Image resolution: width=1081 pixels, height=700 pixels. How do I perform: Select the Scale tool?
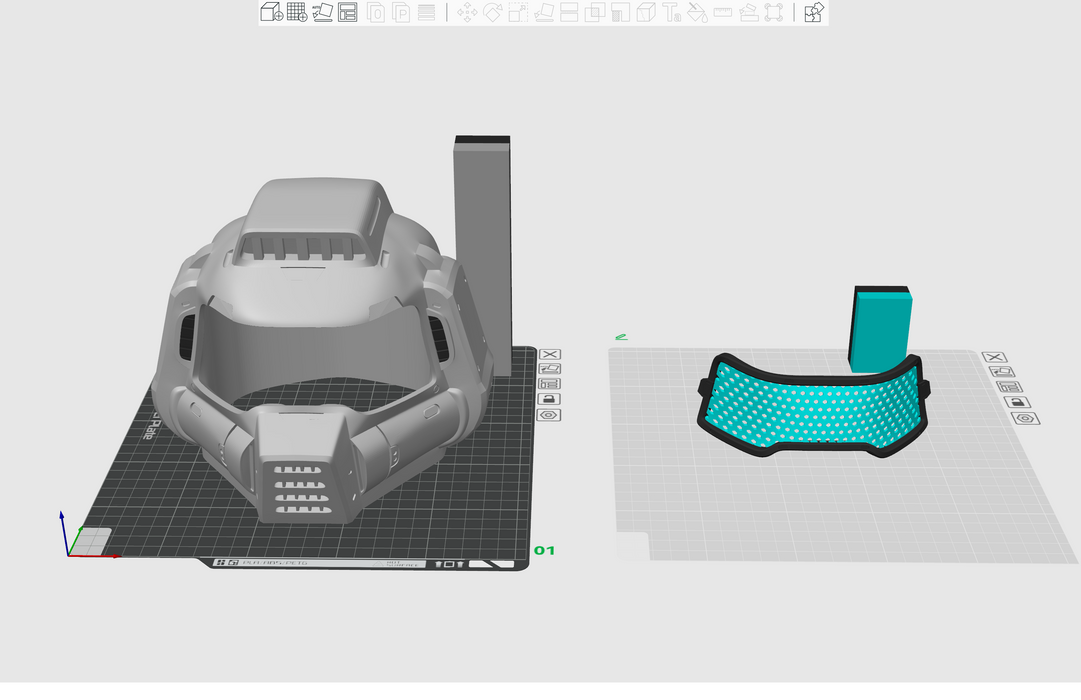pos(518,13)
